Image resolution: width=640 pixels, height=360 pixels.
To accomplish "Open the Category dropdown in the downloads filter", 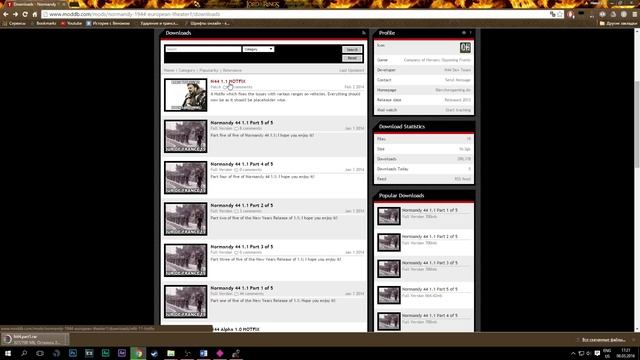I will 258,49.
